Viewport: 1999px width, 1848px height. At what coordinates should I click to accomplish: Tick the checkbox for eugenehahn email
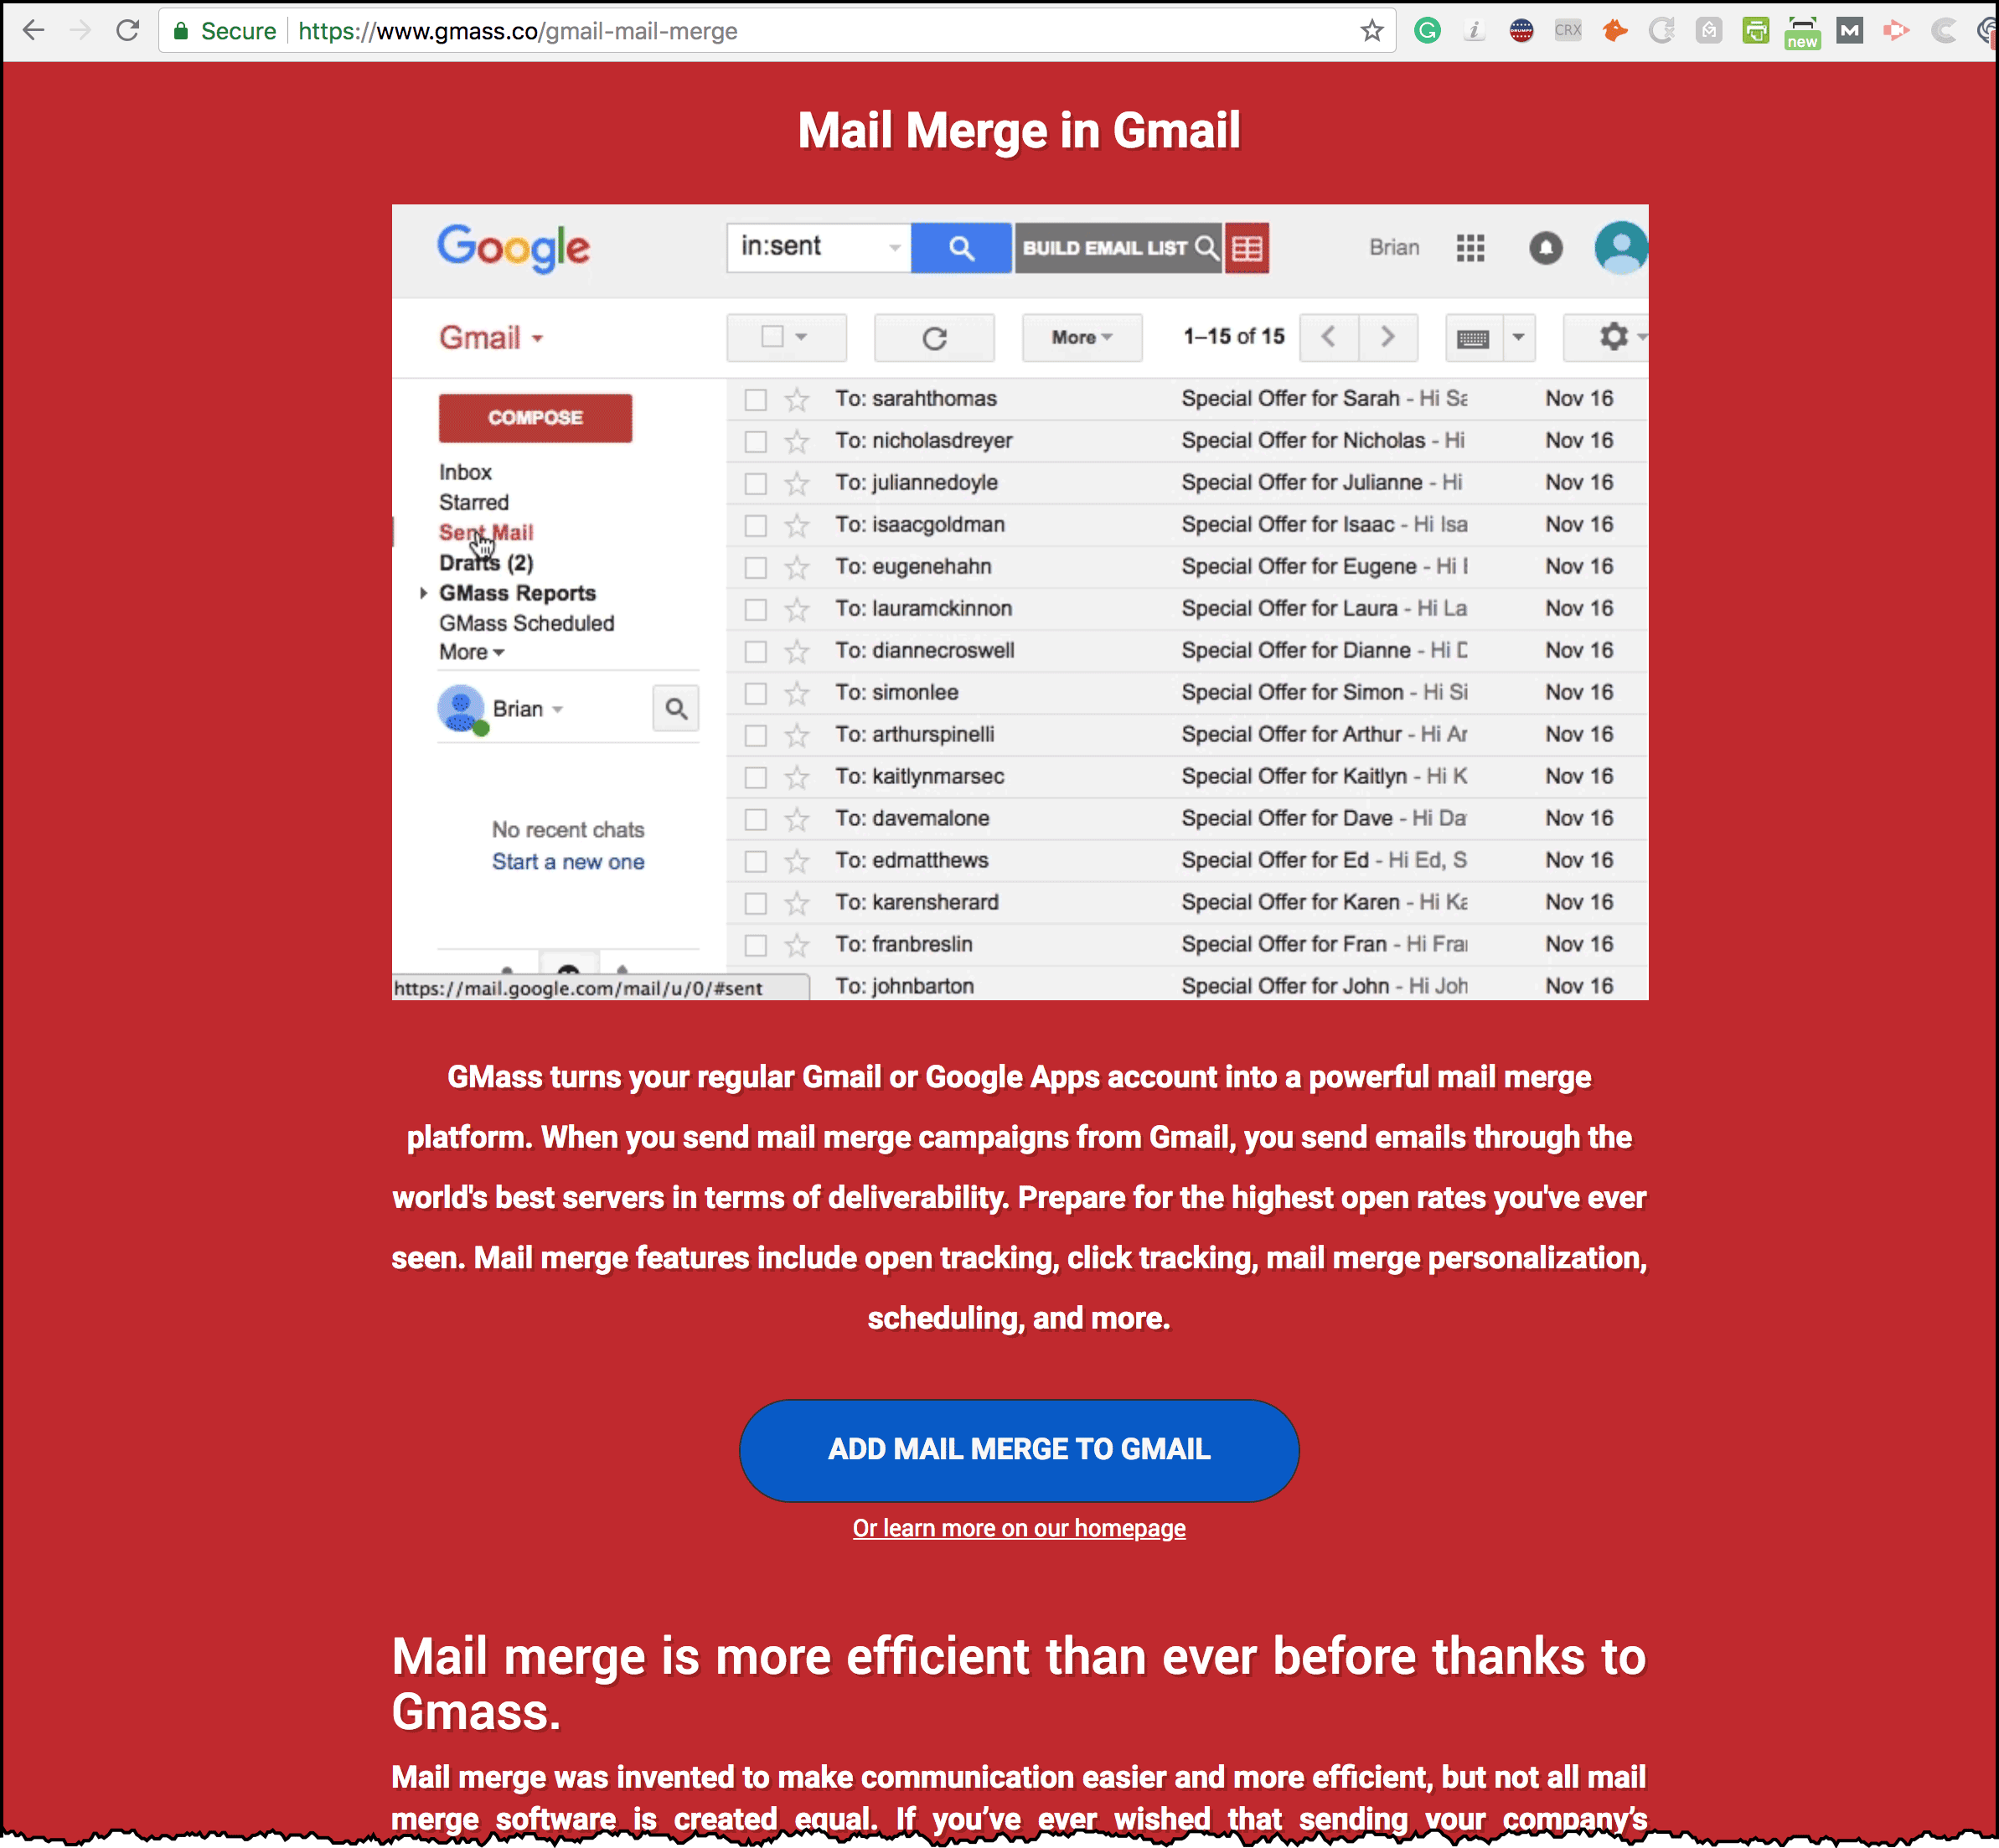pyautogui.click(x=756, y=568)
